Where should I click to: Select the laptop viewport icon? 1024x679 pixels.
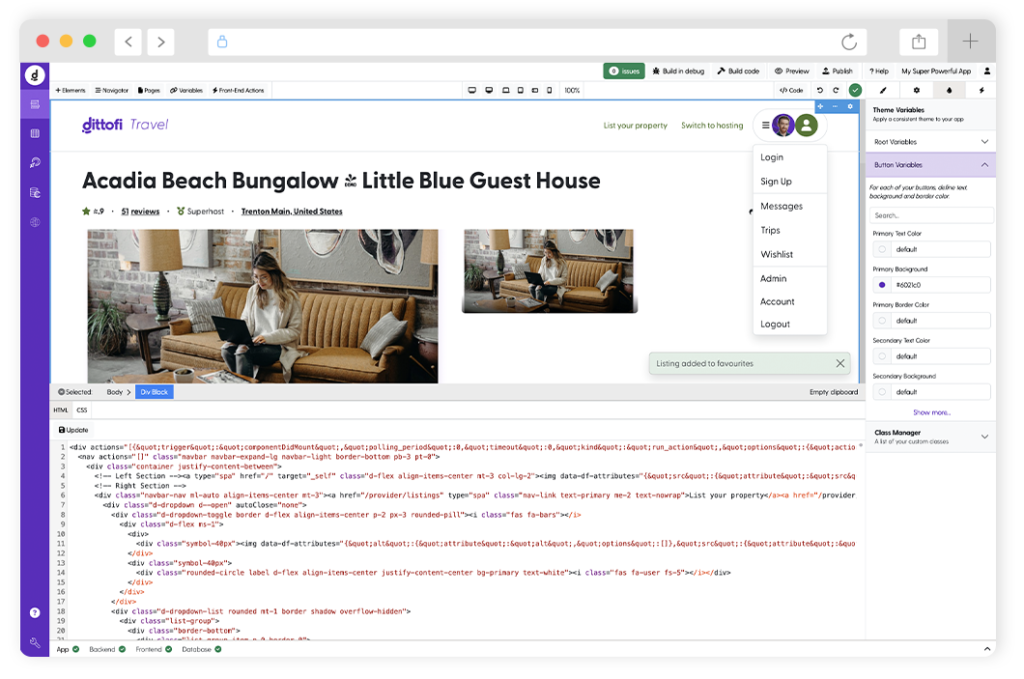[x=505, y=90]
